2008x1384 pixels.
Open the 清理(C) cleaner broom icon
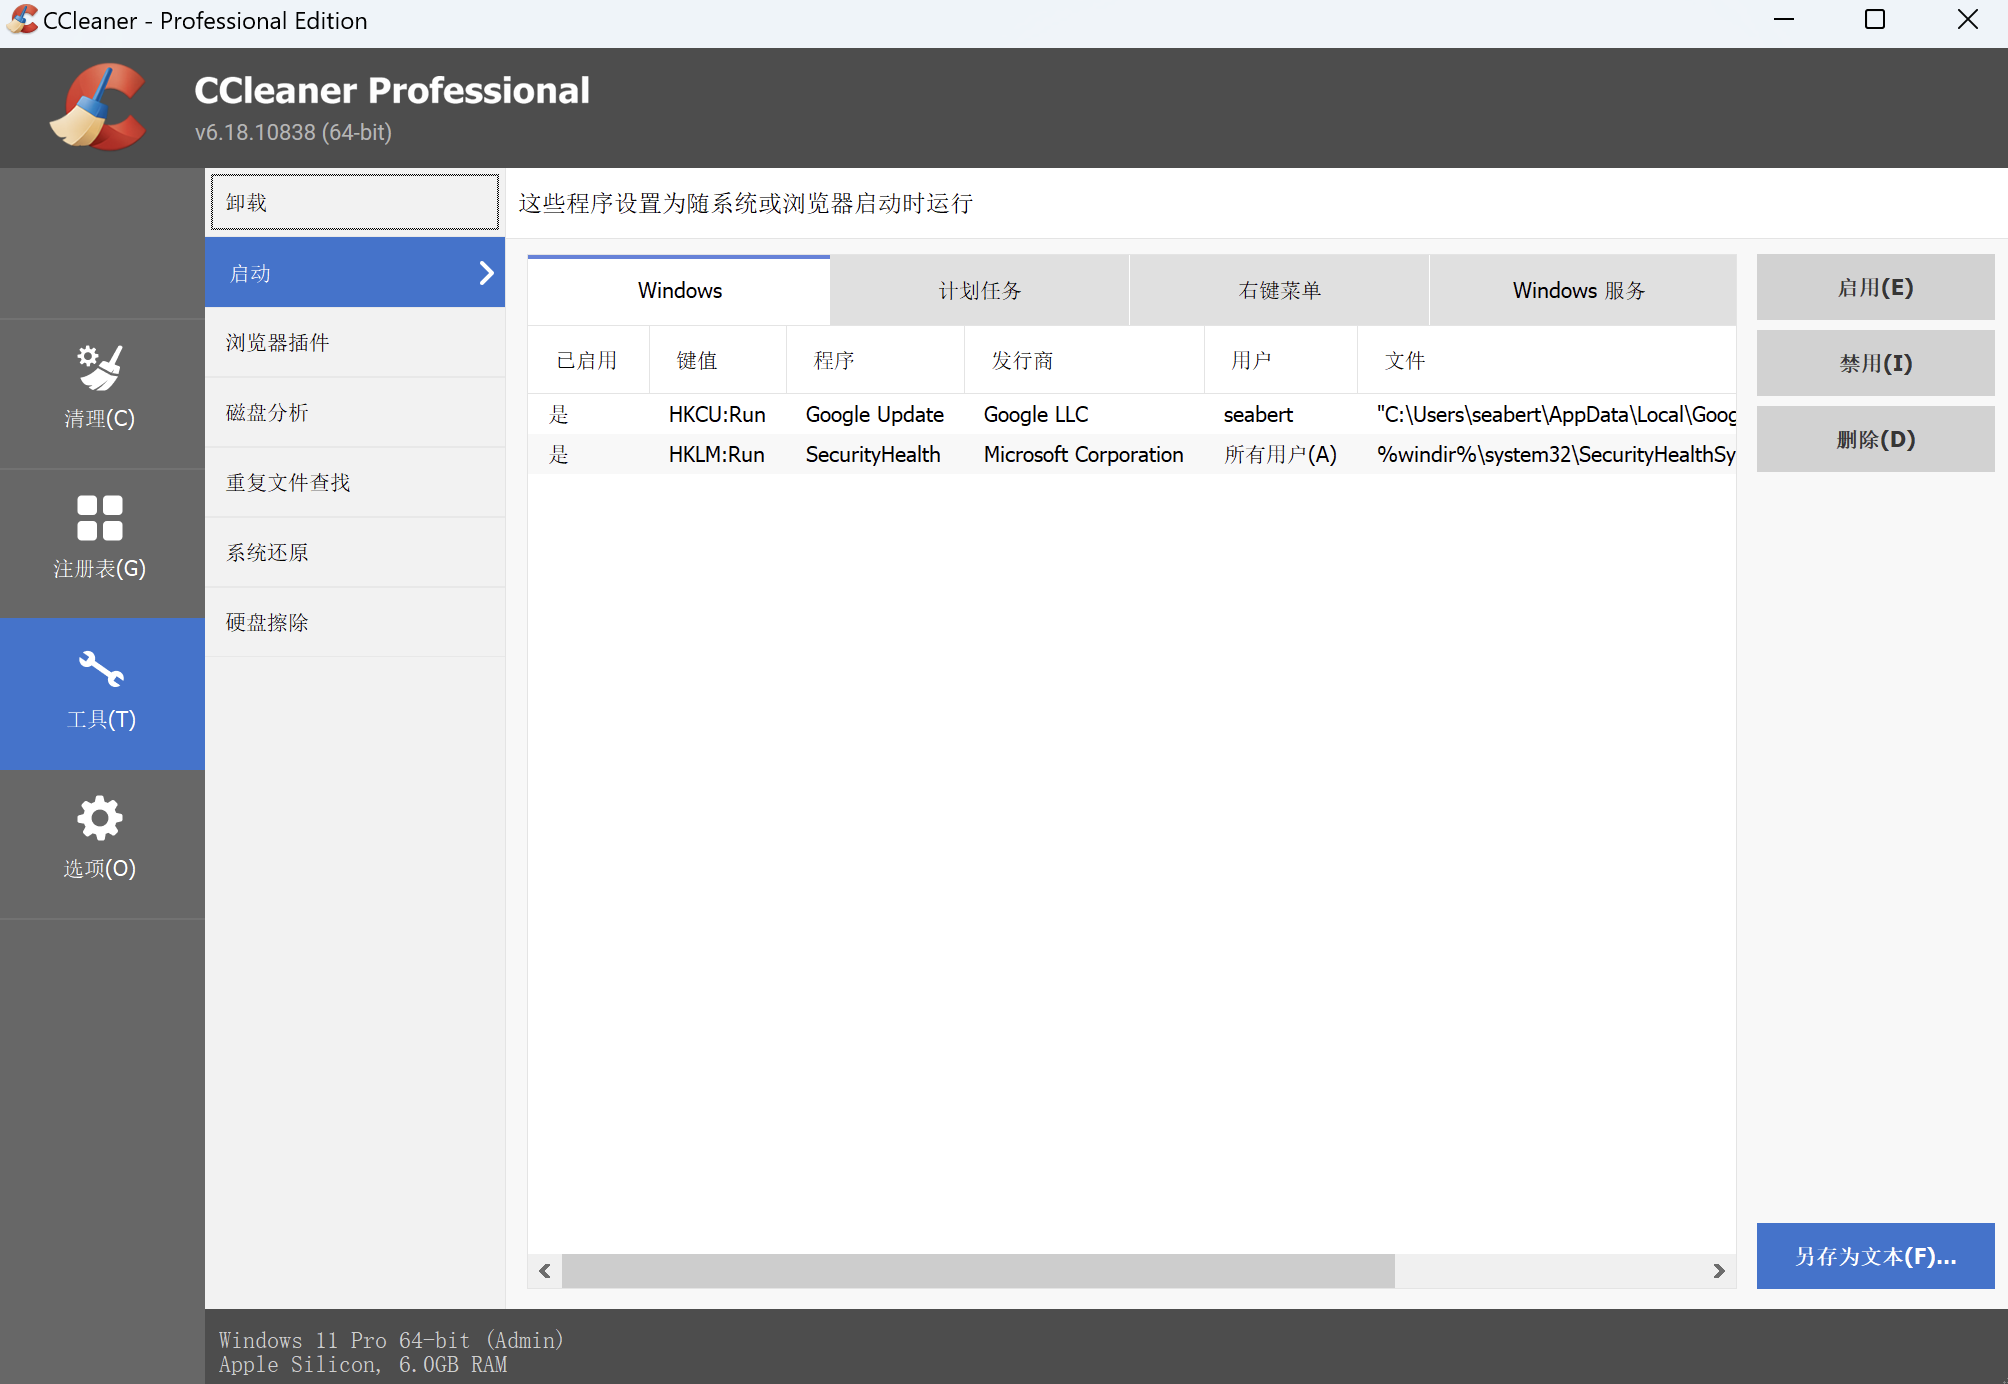click(x=100, y=369)
